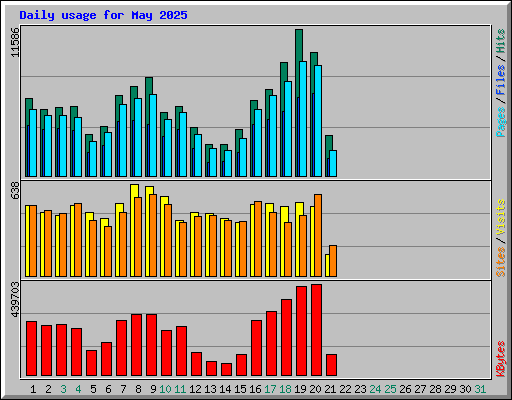Click the orange "Sites" legend word
512x400 pixels.
click(501, 262)
